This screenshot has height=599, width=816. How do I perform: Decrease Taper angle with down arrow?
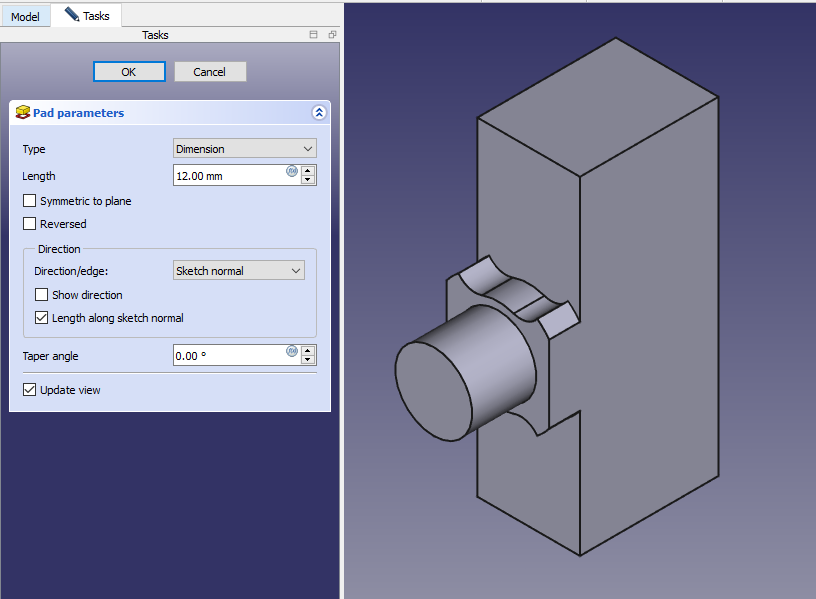coord(308,361)
